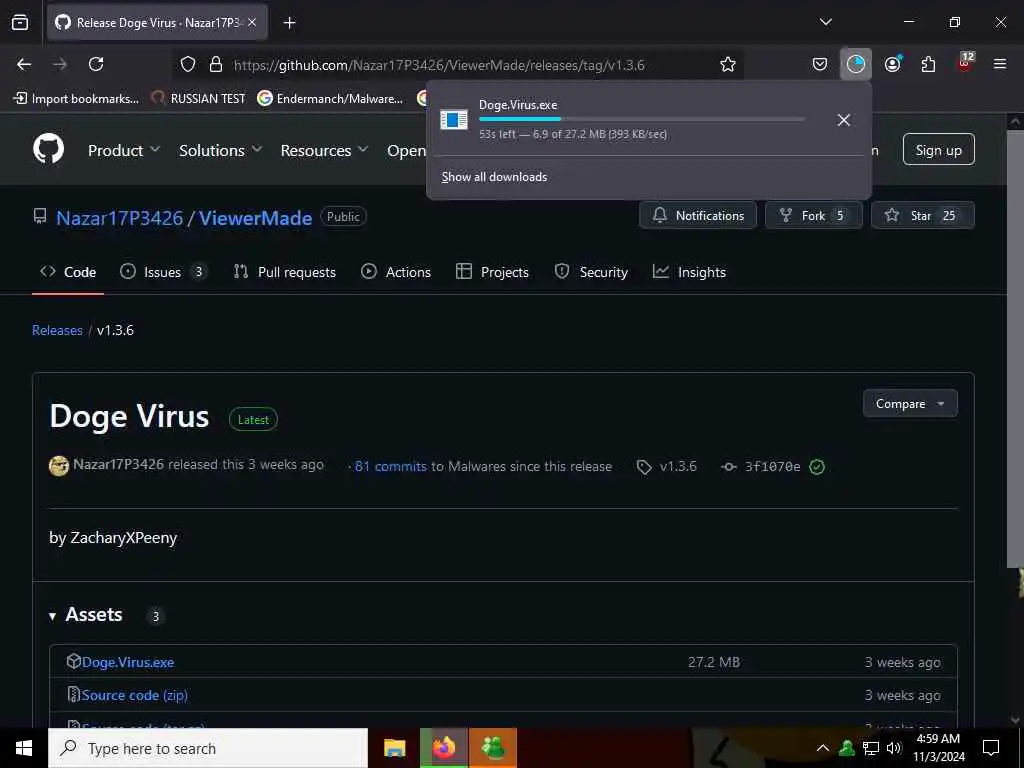Open a new tab with plus button
Screen dimensions: 1024x768
click(x=289, y=23)
